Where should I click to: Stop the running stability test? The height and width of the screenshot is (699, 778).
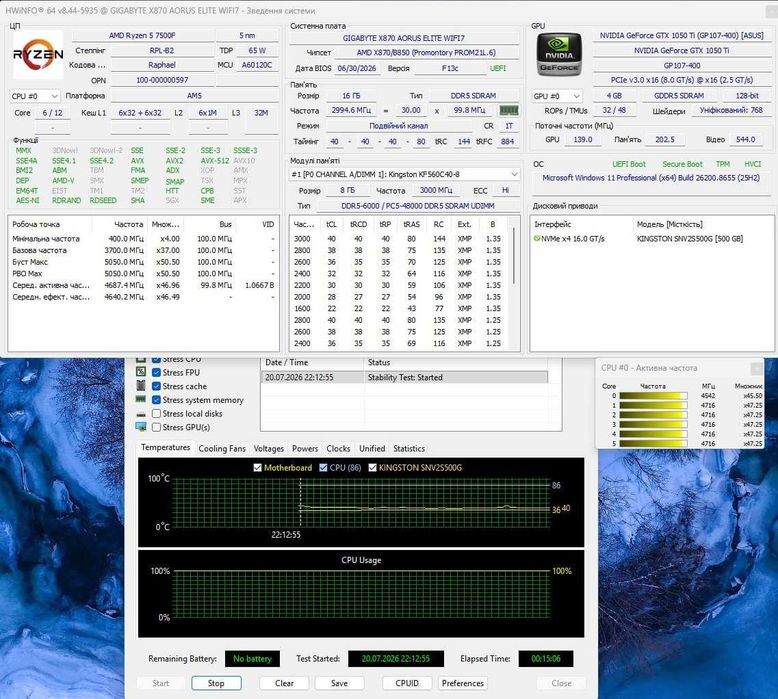[216, 683]
